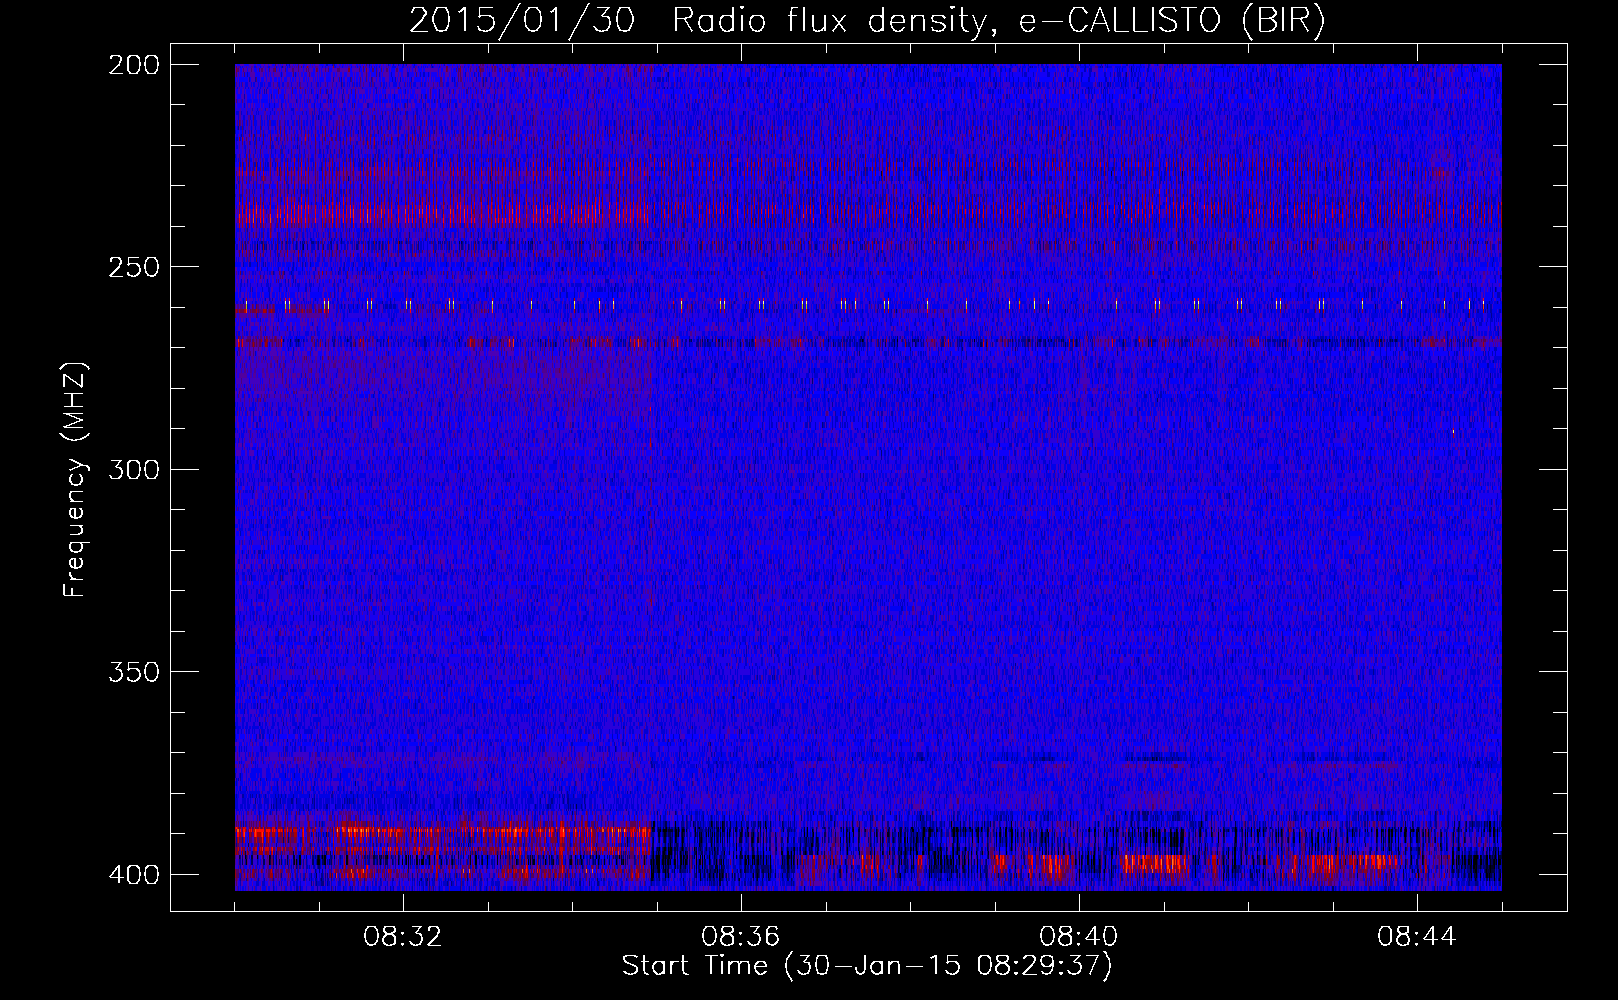The width and height of the screenshot is (1618, 1000).
Task: Click the '400' frequency axis label
Action: coord(133,874)
